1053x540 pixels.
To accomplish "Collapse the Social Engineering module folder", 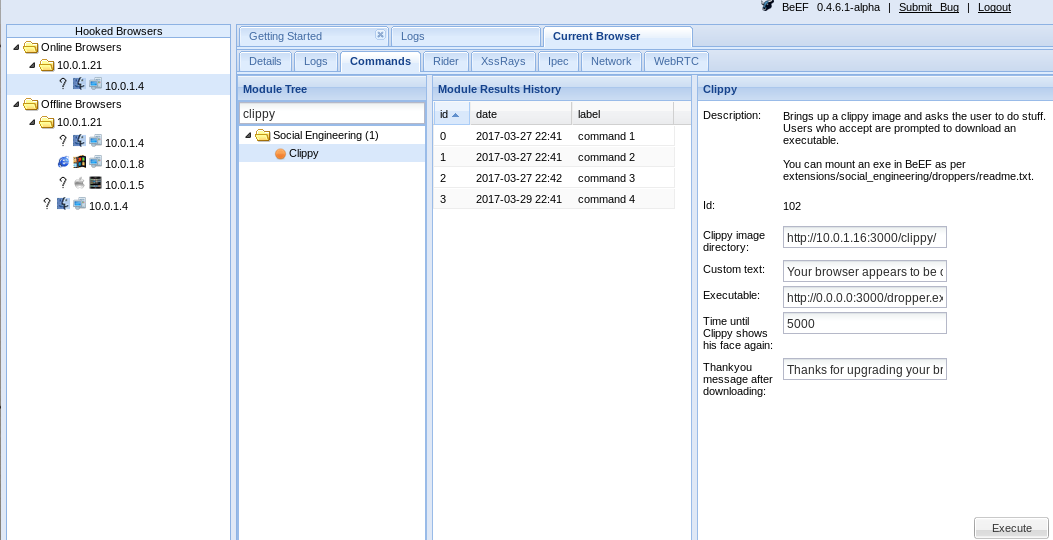I will [248, 135].
